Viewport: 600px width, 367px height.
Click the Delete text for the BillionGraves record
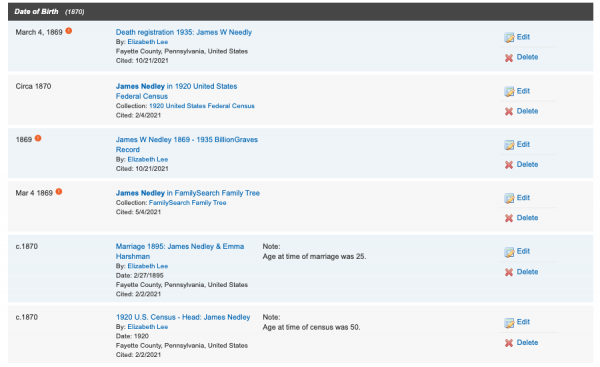[527, 164]
